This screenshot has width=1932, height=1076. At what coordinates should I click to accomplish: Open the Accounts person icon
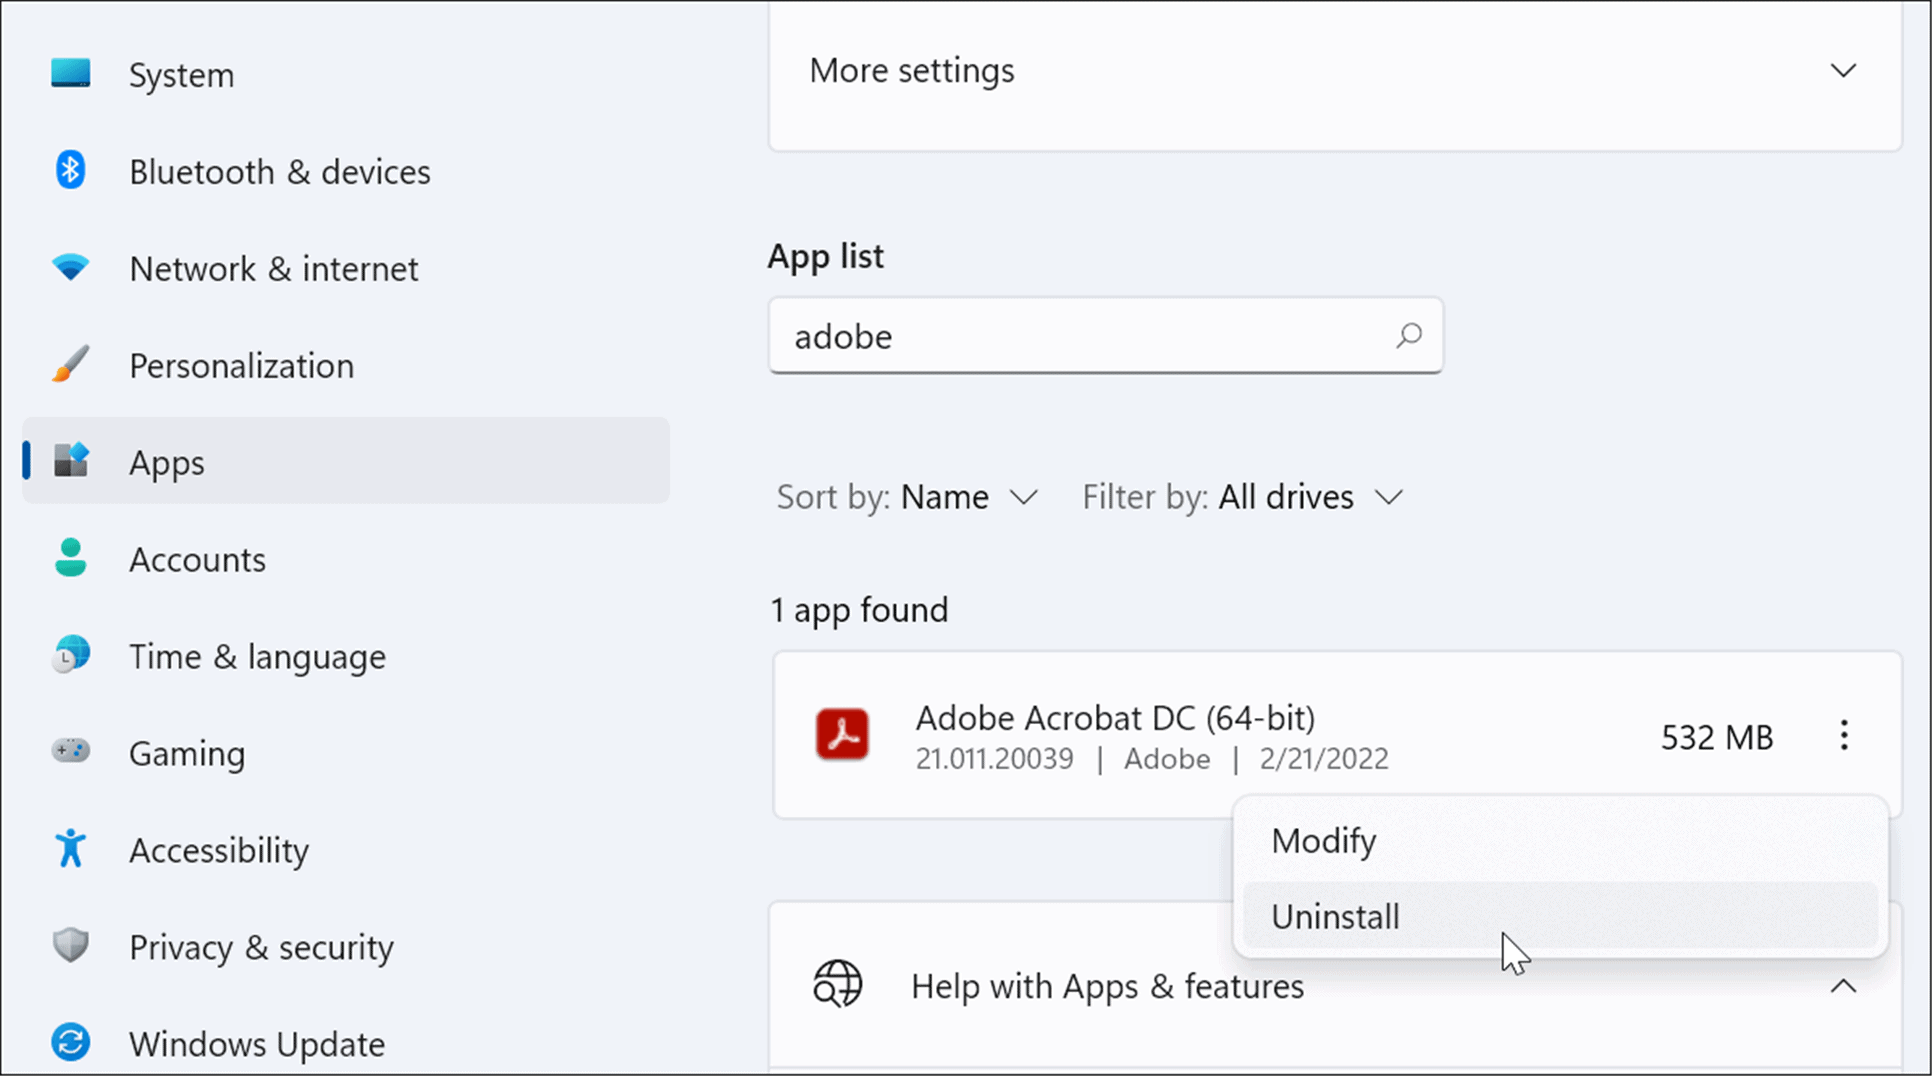point(70,558)
